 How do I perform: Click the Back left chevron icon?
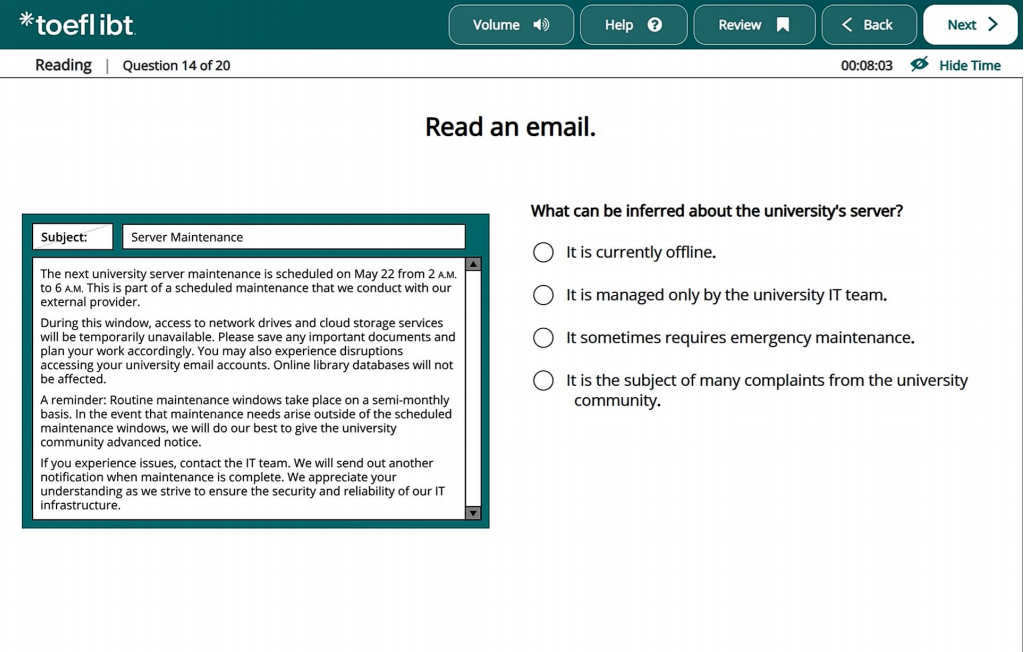tap(847, 25)
